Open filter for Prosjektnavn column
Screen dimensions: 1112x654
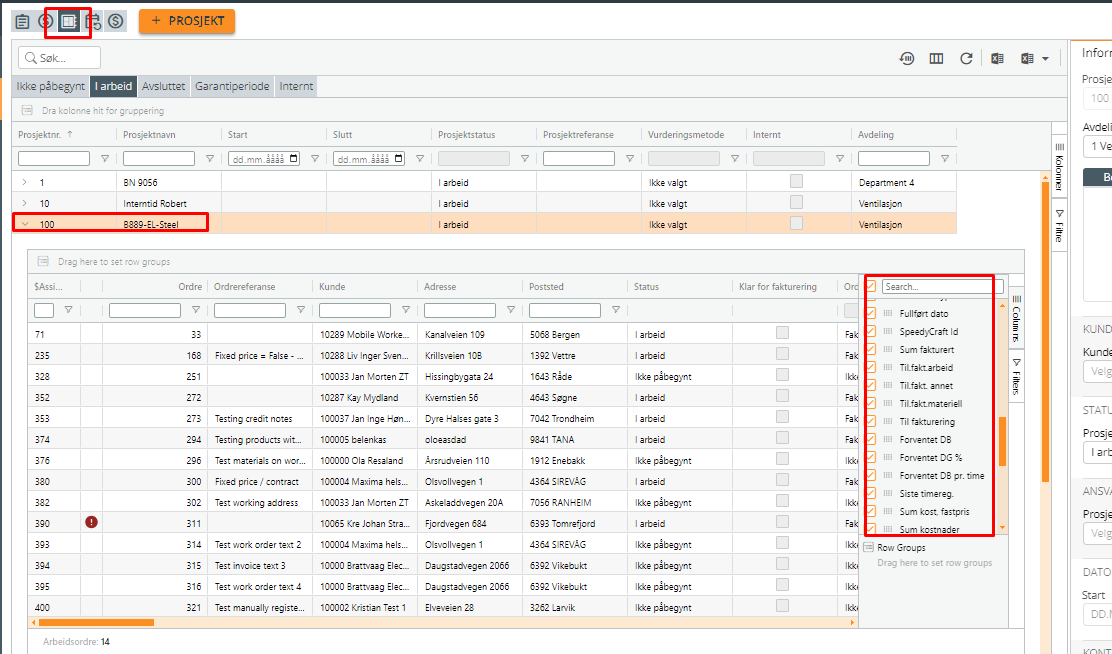pos(210,159)
